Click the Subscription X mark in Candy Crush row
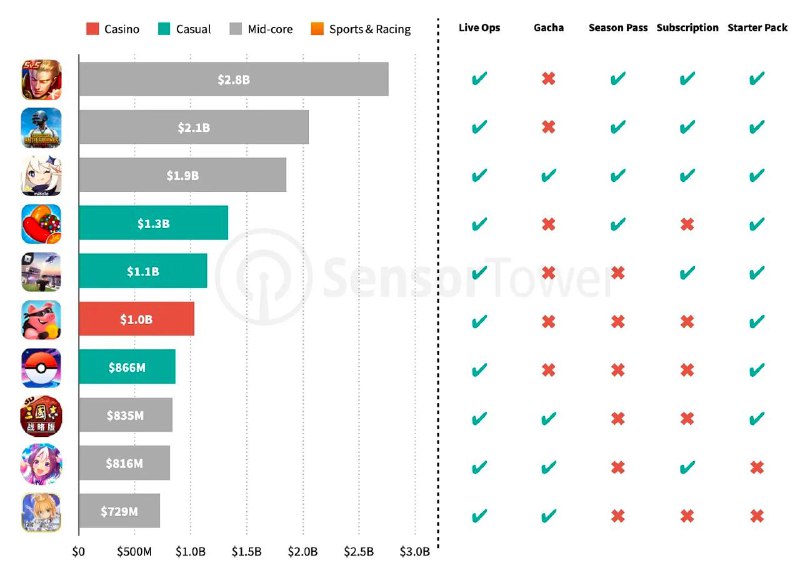 [687, 224]
